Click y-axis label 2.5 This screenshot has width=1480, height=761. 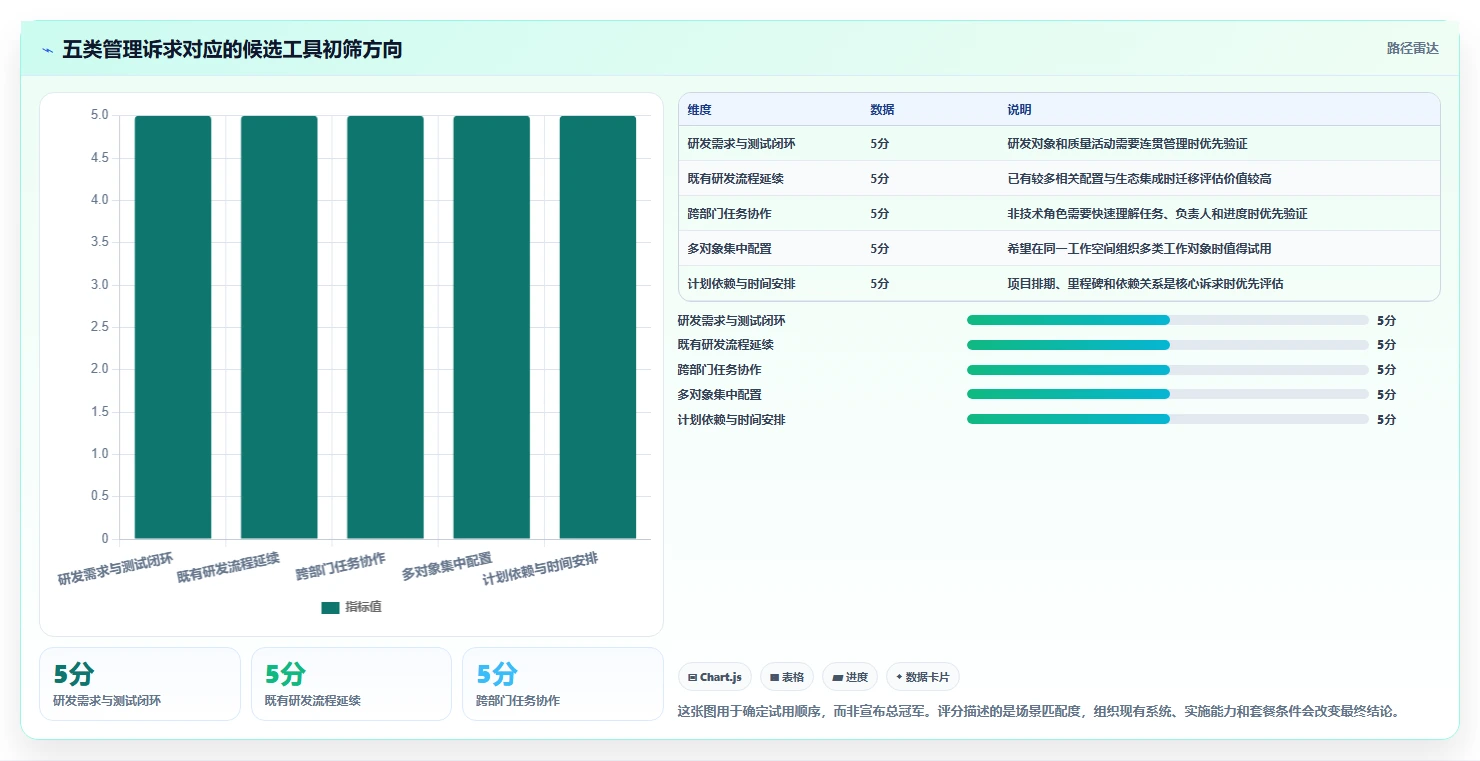click(99, 327)
